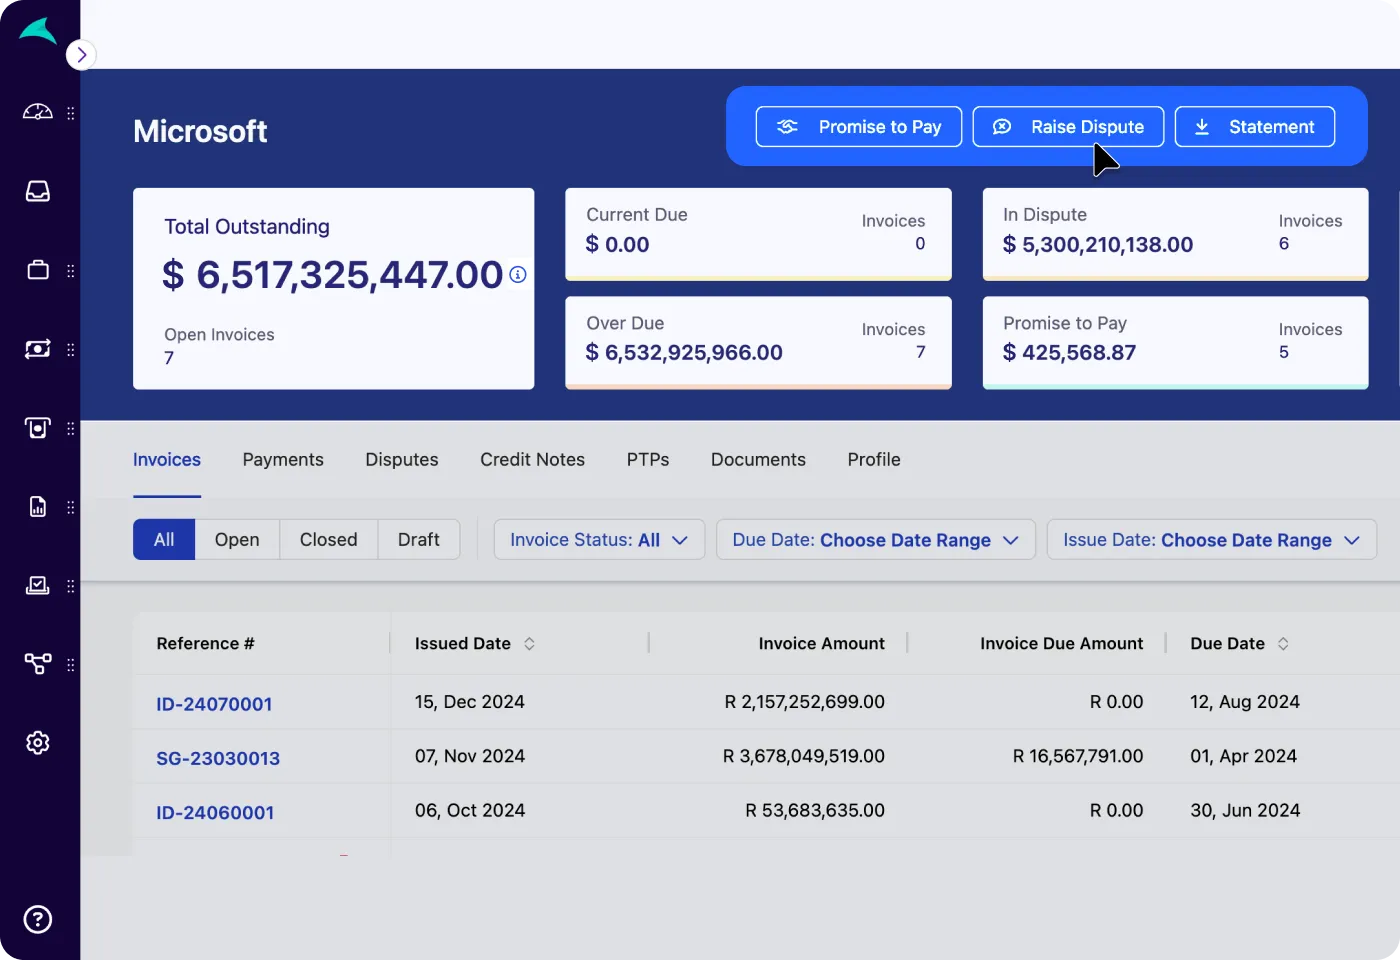Viewport: 1400px width, 960px height.
Task: Switch to the Documents tab
Action: tap(758, 460)
